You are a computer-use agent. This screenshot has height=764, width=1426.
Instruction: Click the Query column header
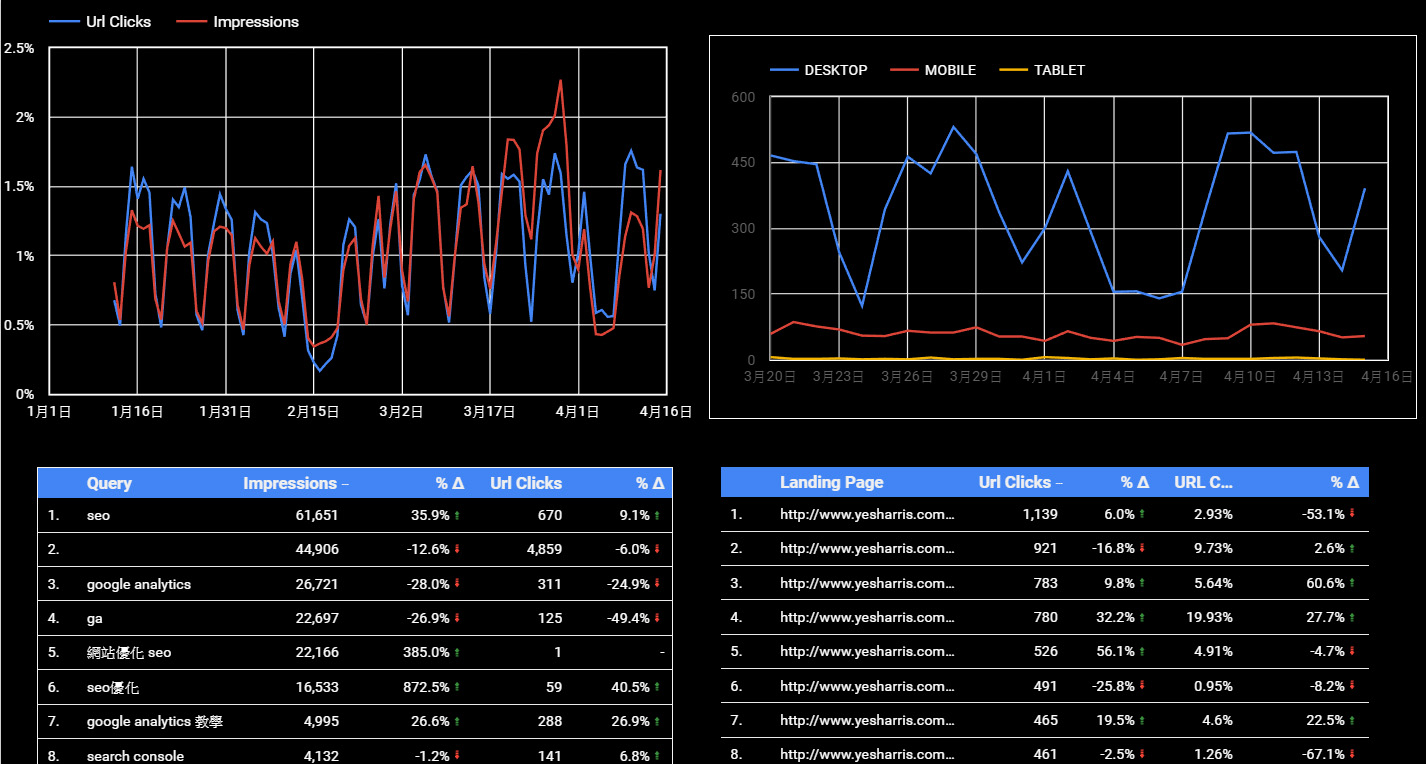[109, 483]
